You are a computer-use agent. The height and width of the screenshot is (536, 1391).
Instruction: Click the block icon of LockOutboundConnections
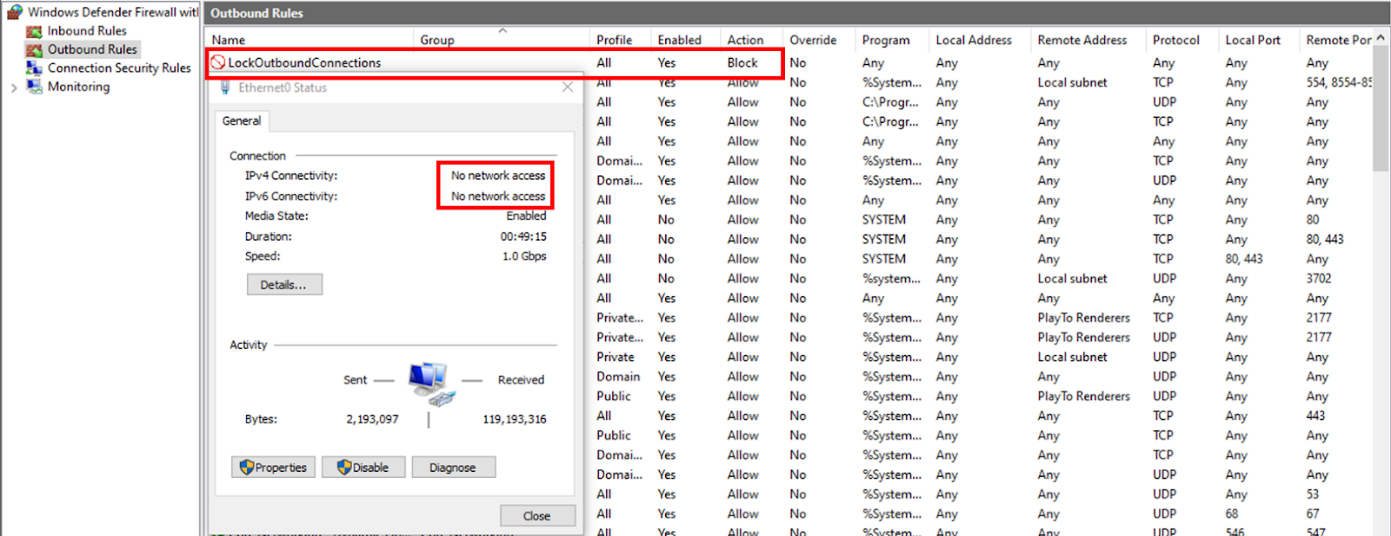217,62
